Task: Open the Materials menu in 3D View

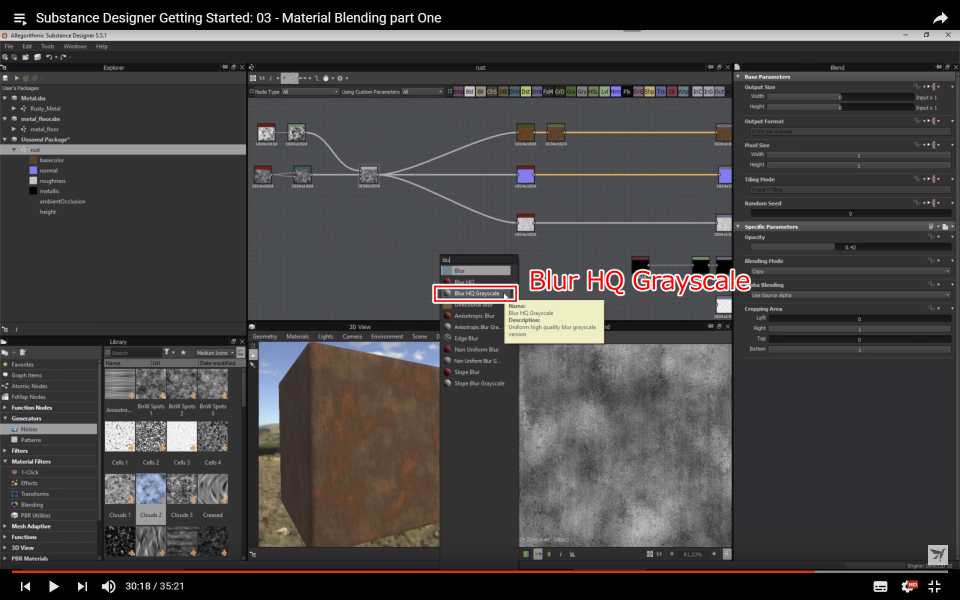Action: (x=297, y=337)
